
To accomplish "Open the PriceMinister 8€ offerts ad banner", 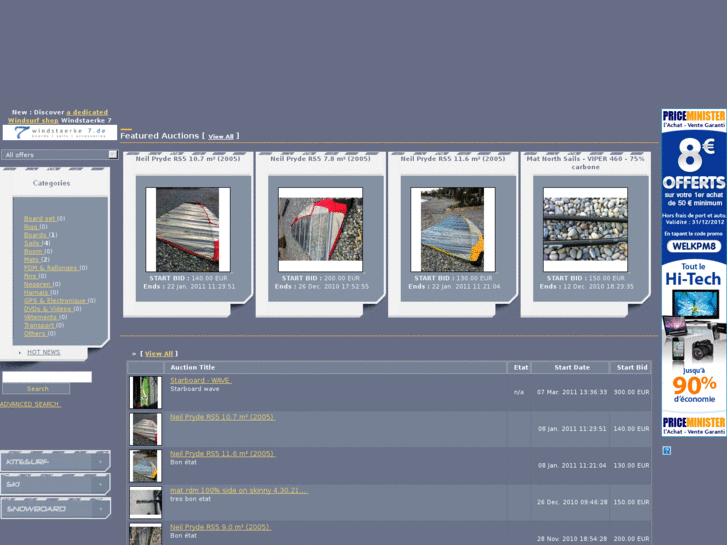I will tap(694, 273).
